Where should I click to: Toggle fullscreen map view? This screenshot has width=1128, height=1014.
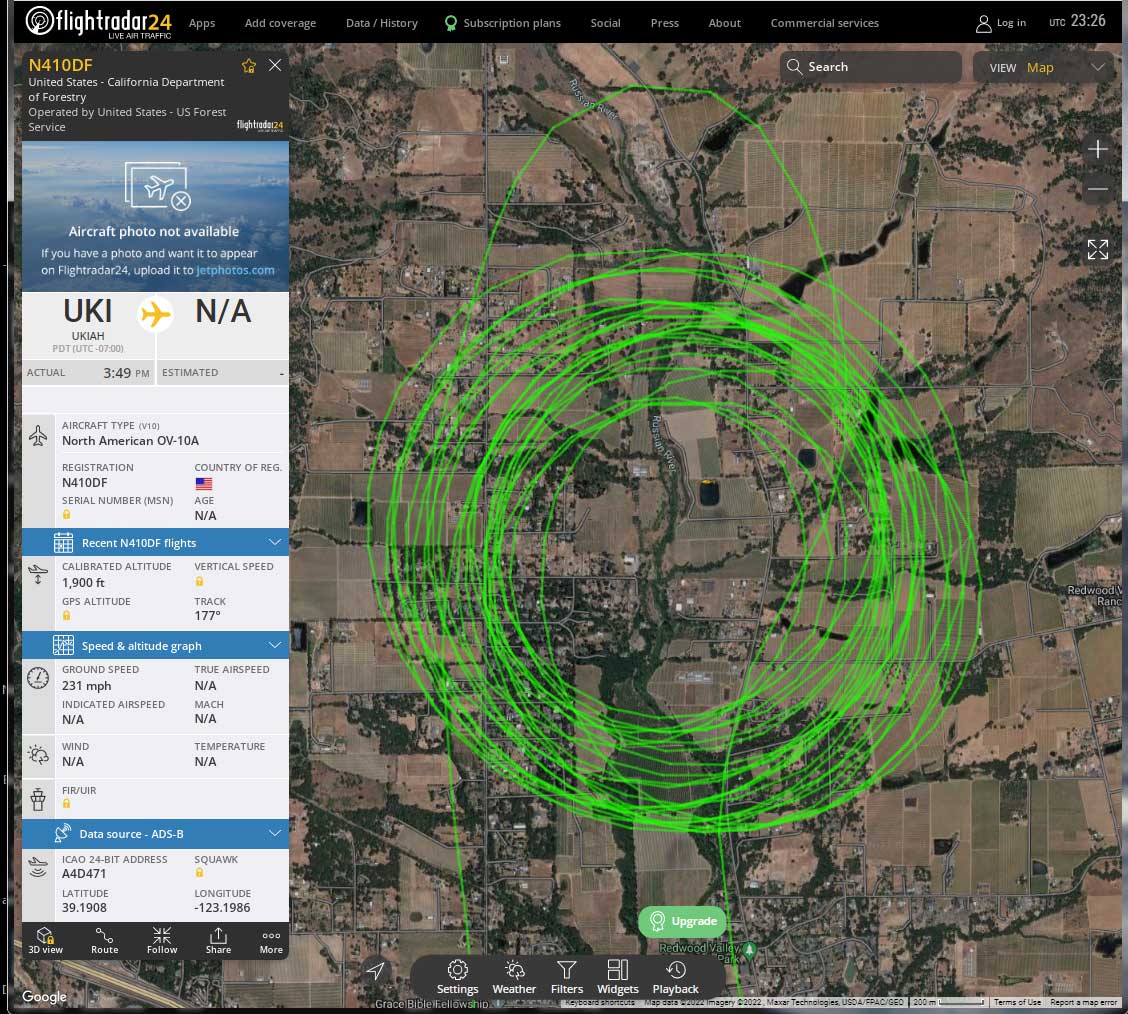[1097, 250]
